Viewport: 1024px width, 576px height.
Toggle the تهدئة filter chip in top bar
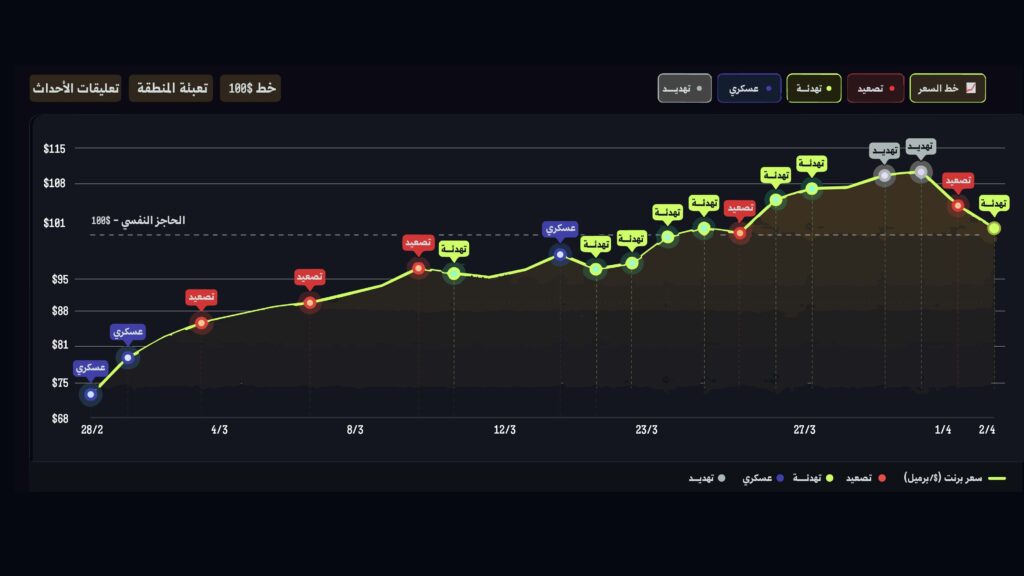[814, 88]
